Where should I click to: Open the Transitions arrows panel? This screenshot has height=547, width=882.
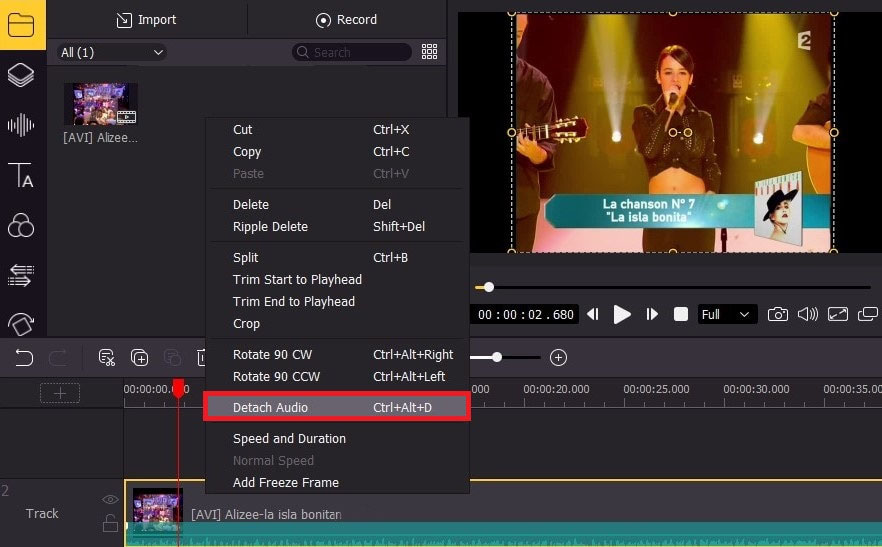[x=21, y=275]
